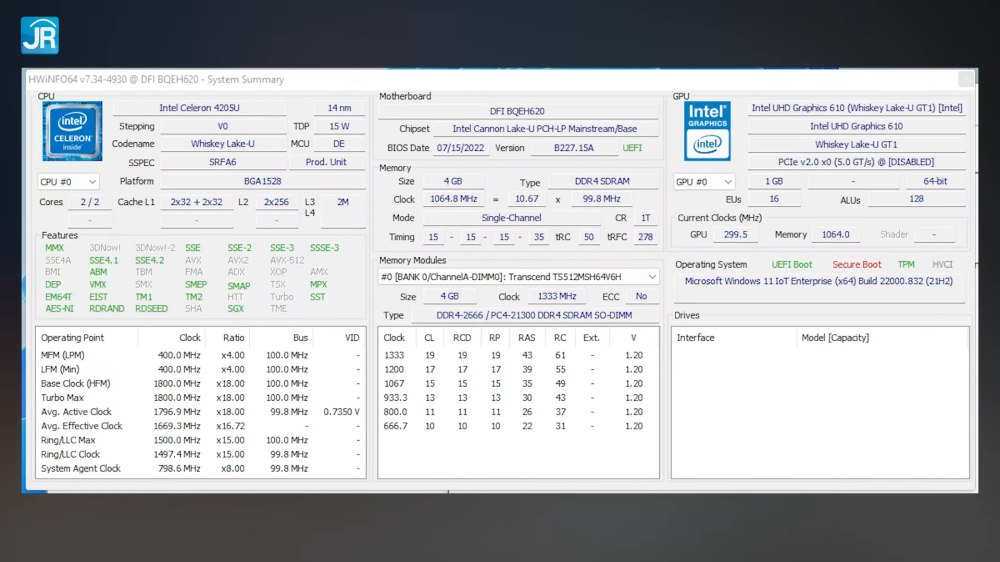Click the memory Clock 1064.8 MHz value
The image size is (1000, 562).
tap(453, 199)
